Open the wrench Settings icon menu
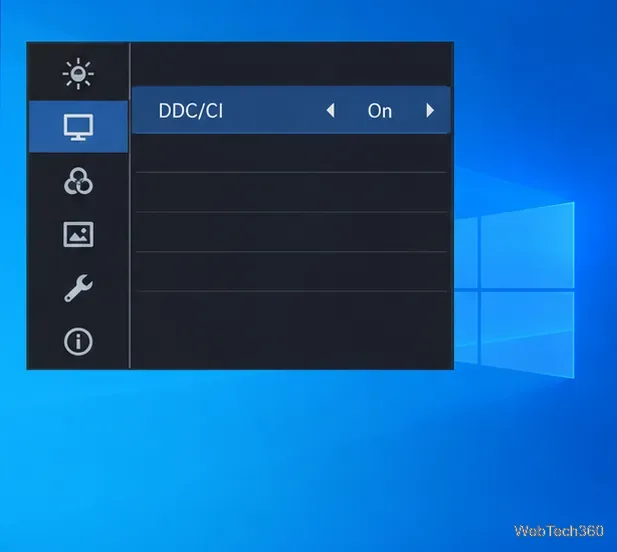 [x=78, y=288]
